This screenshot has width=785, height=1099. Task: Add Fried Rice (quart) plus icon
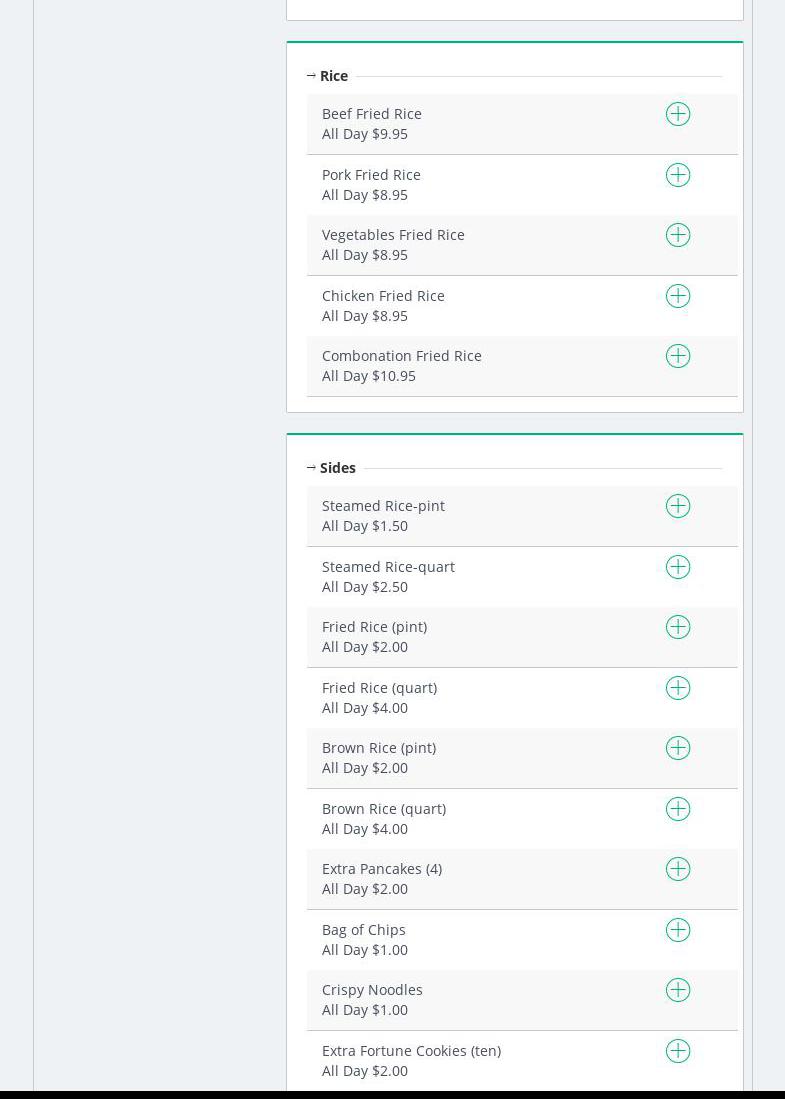point(678,688)
